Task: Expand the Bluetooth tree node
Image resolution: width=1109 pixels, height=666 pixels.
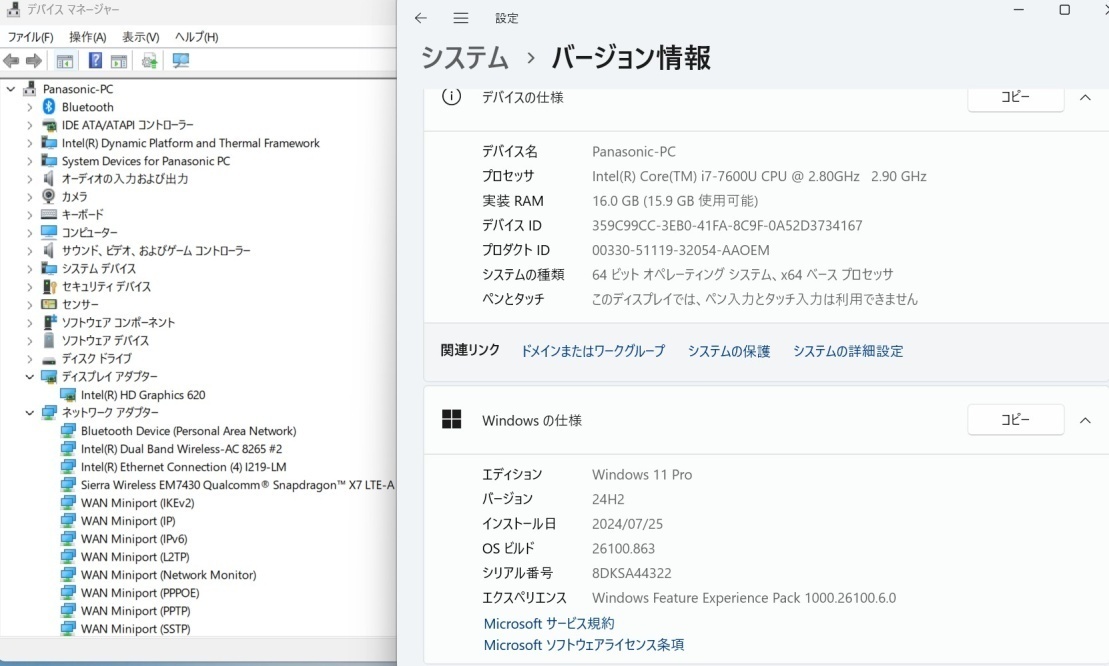Action: (x=30, y=107)
